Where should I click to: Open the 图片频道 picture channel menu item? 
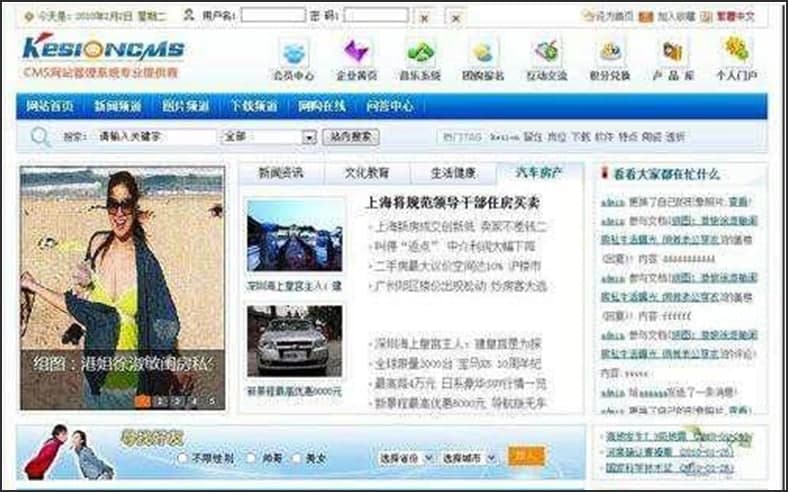pos(185,107)
